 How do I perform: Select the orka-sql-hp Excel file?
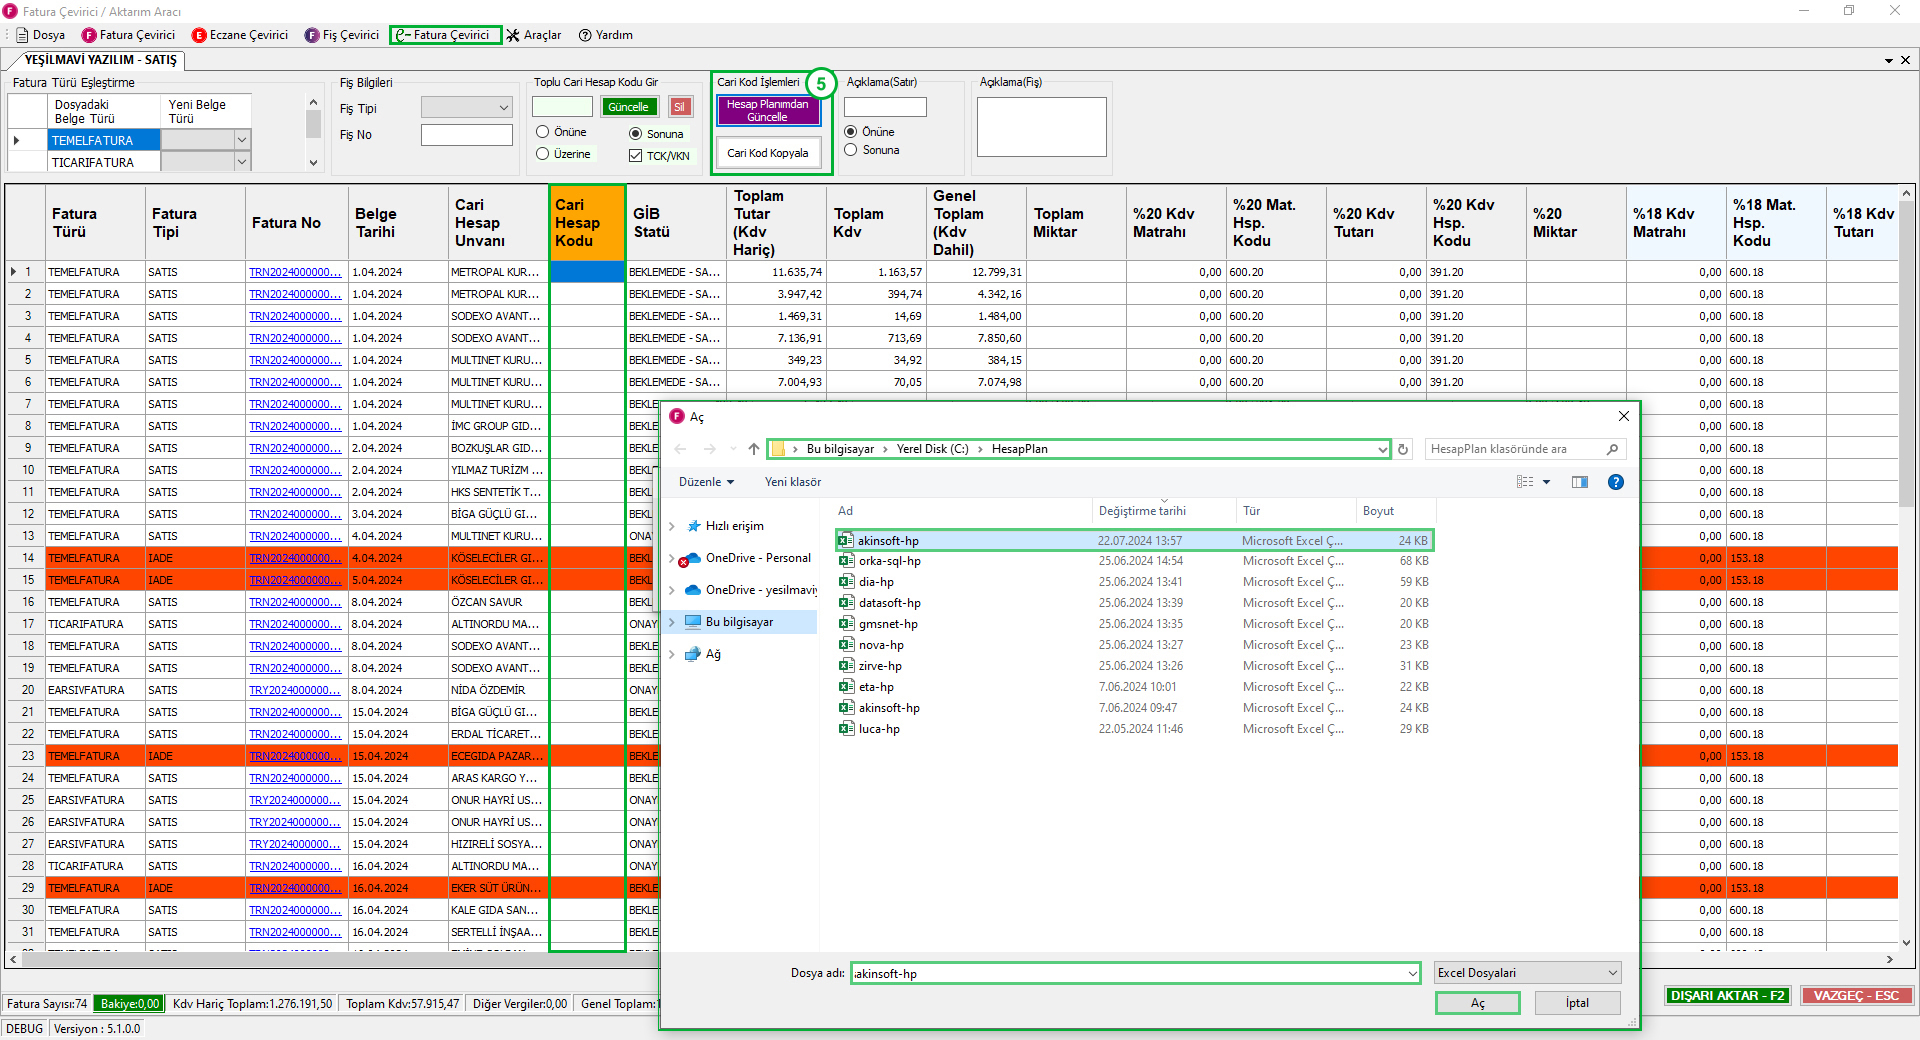pyautogui.click(x=889, y=561)
